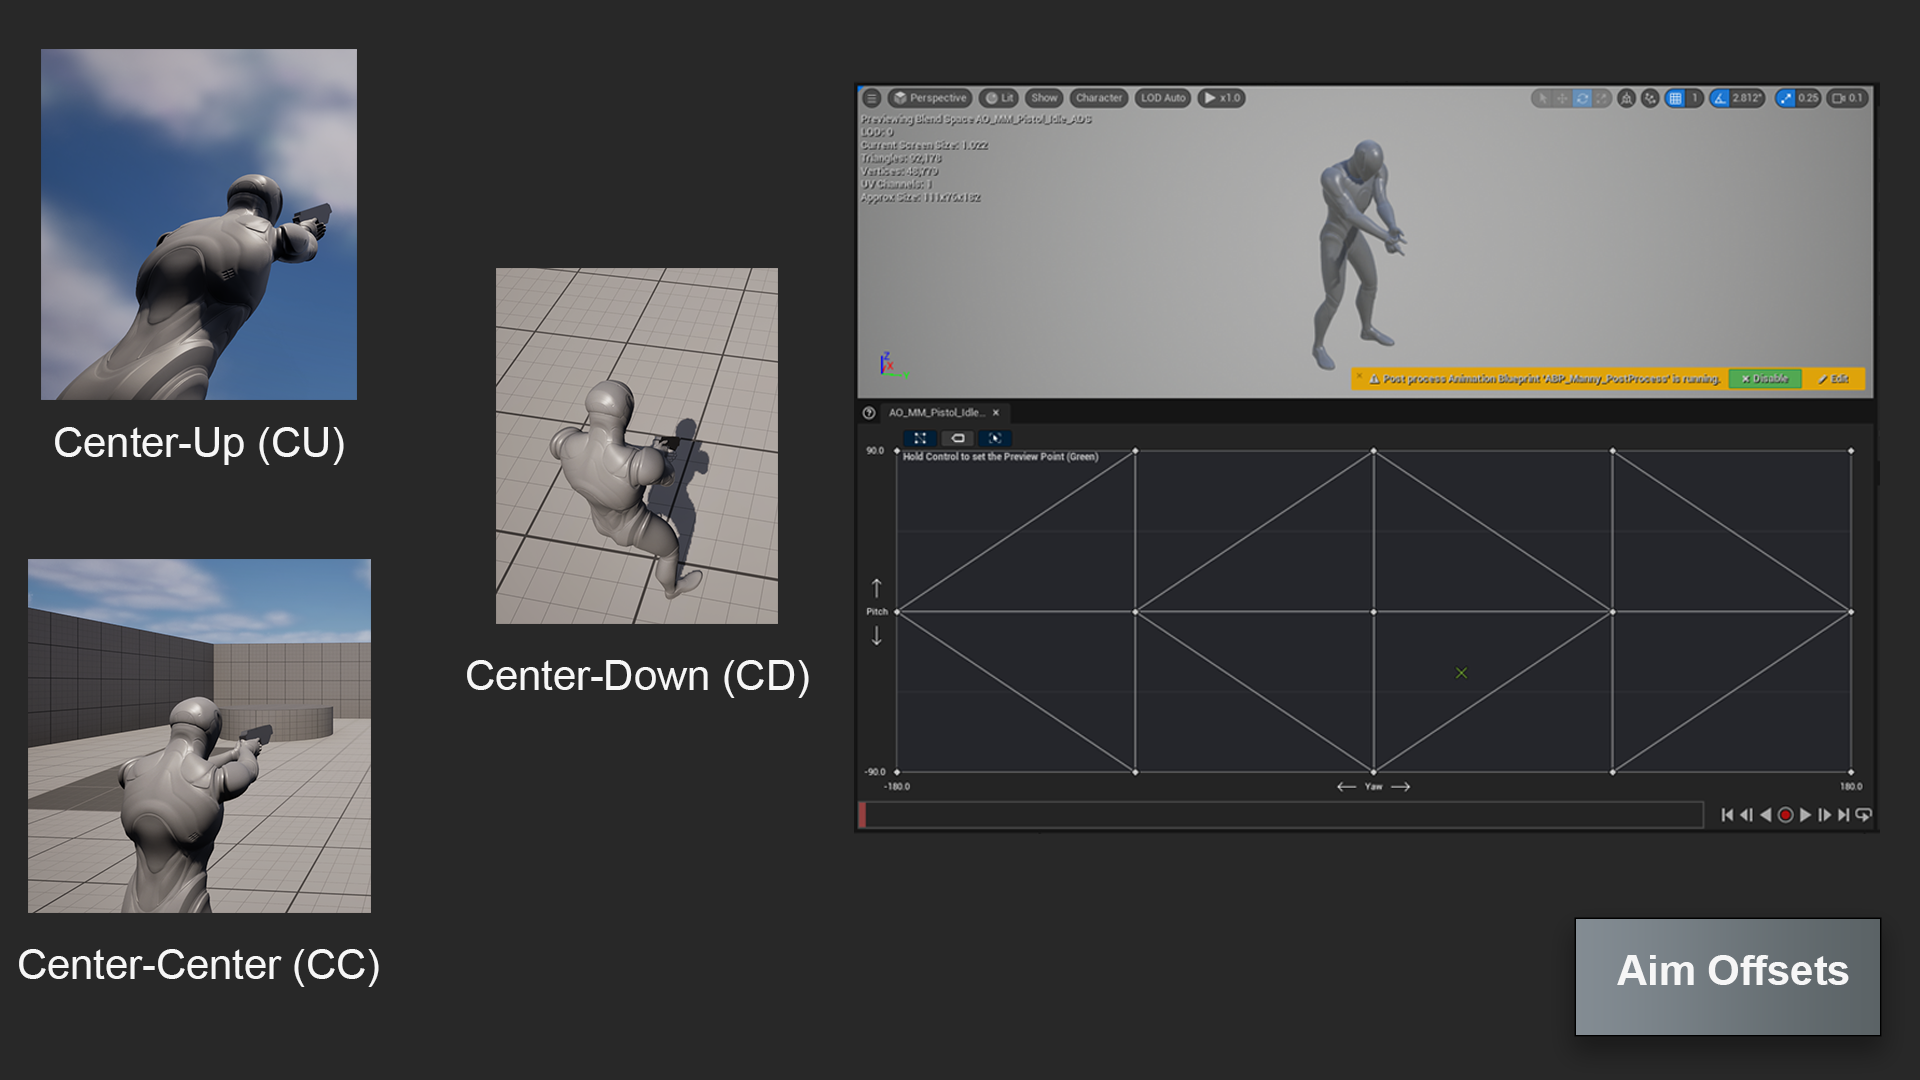Toggle scale snapping in toolbar

click(x=1786, y=98)
